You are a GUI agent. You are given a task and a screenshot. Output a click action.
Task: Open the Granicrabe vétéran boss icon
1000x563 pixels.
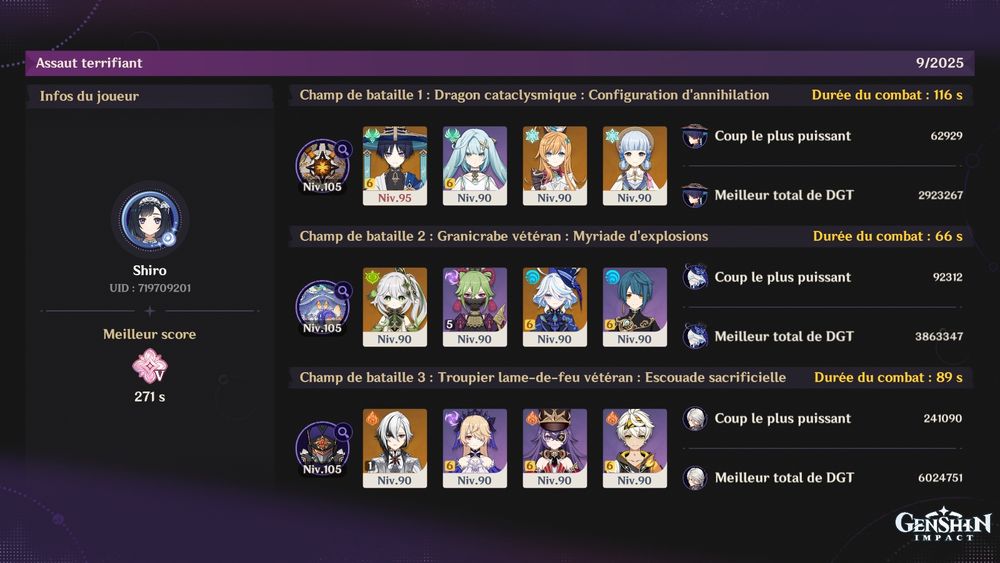pyautogui.click(x=323, y=307)
